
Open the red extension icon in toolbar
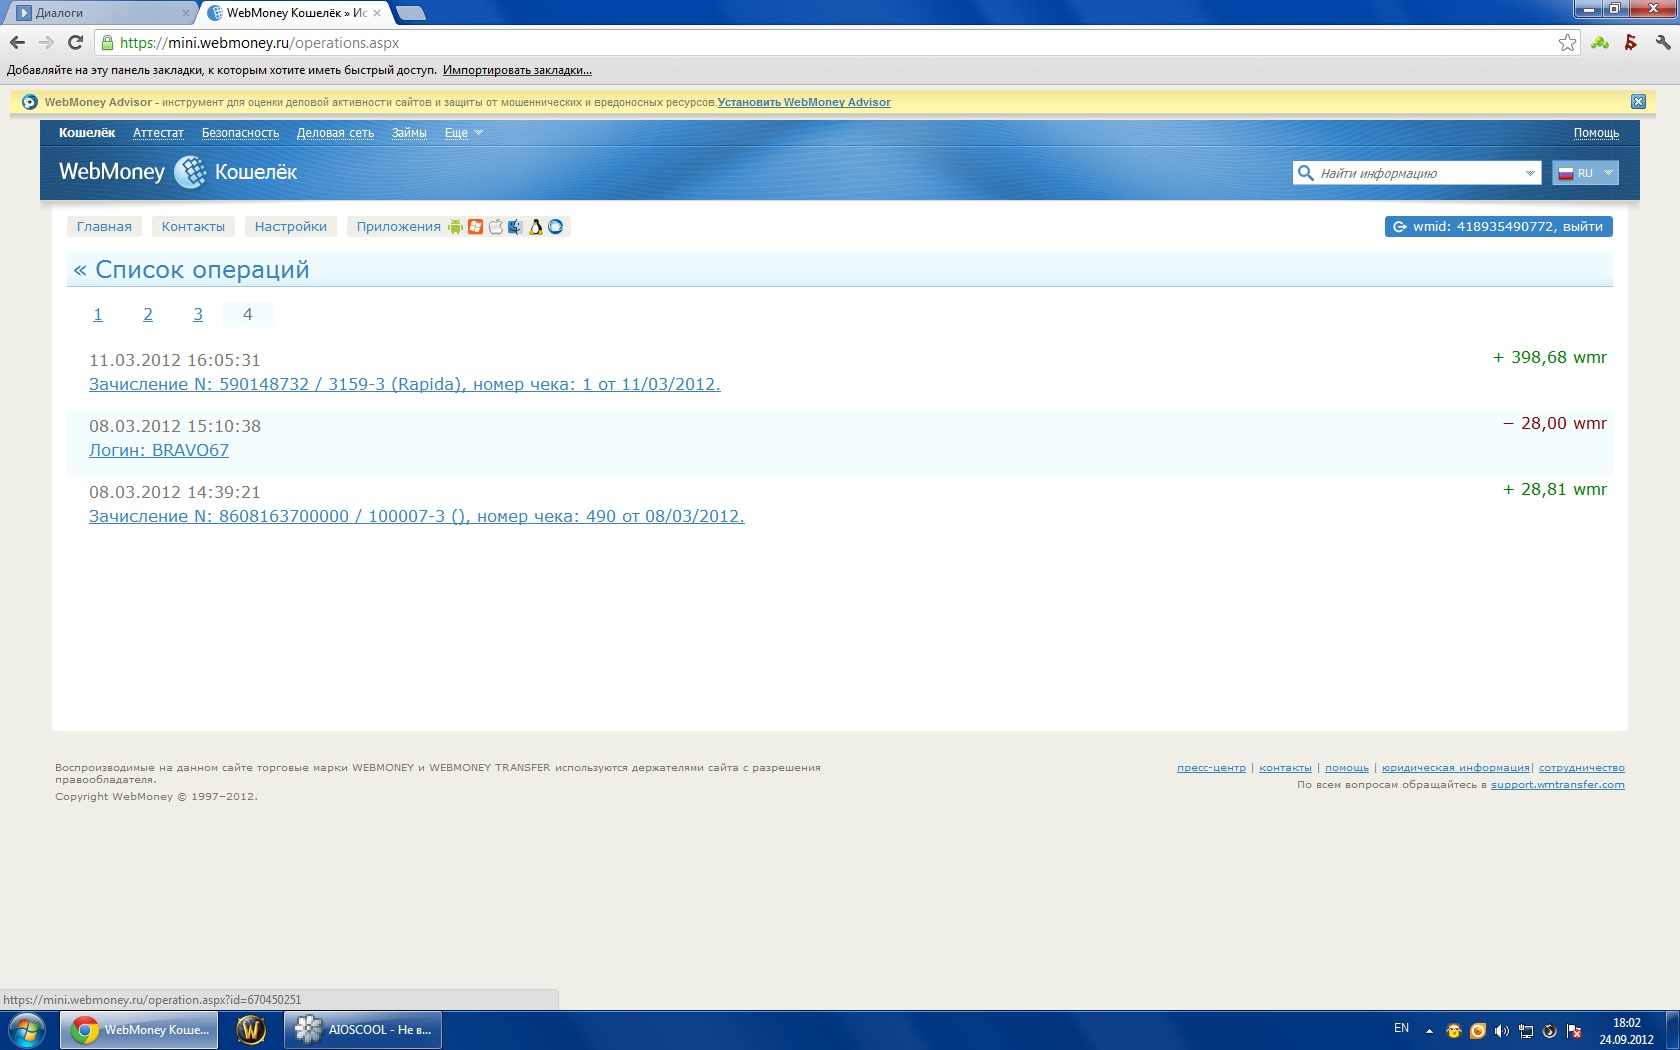1631,42
